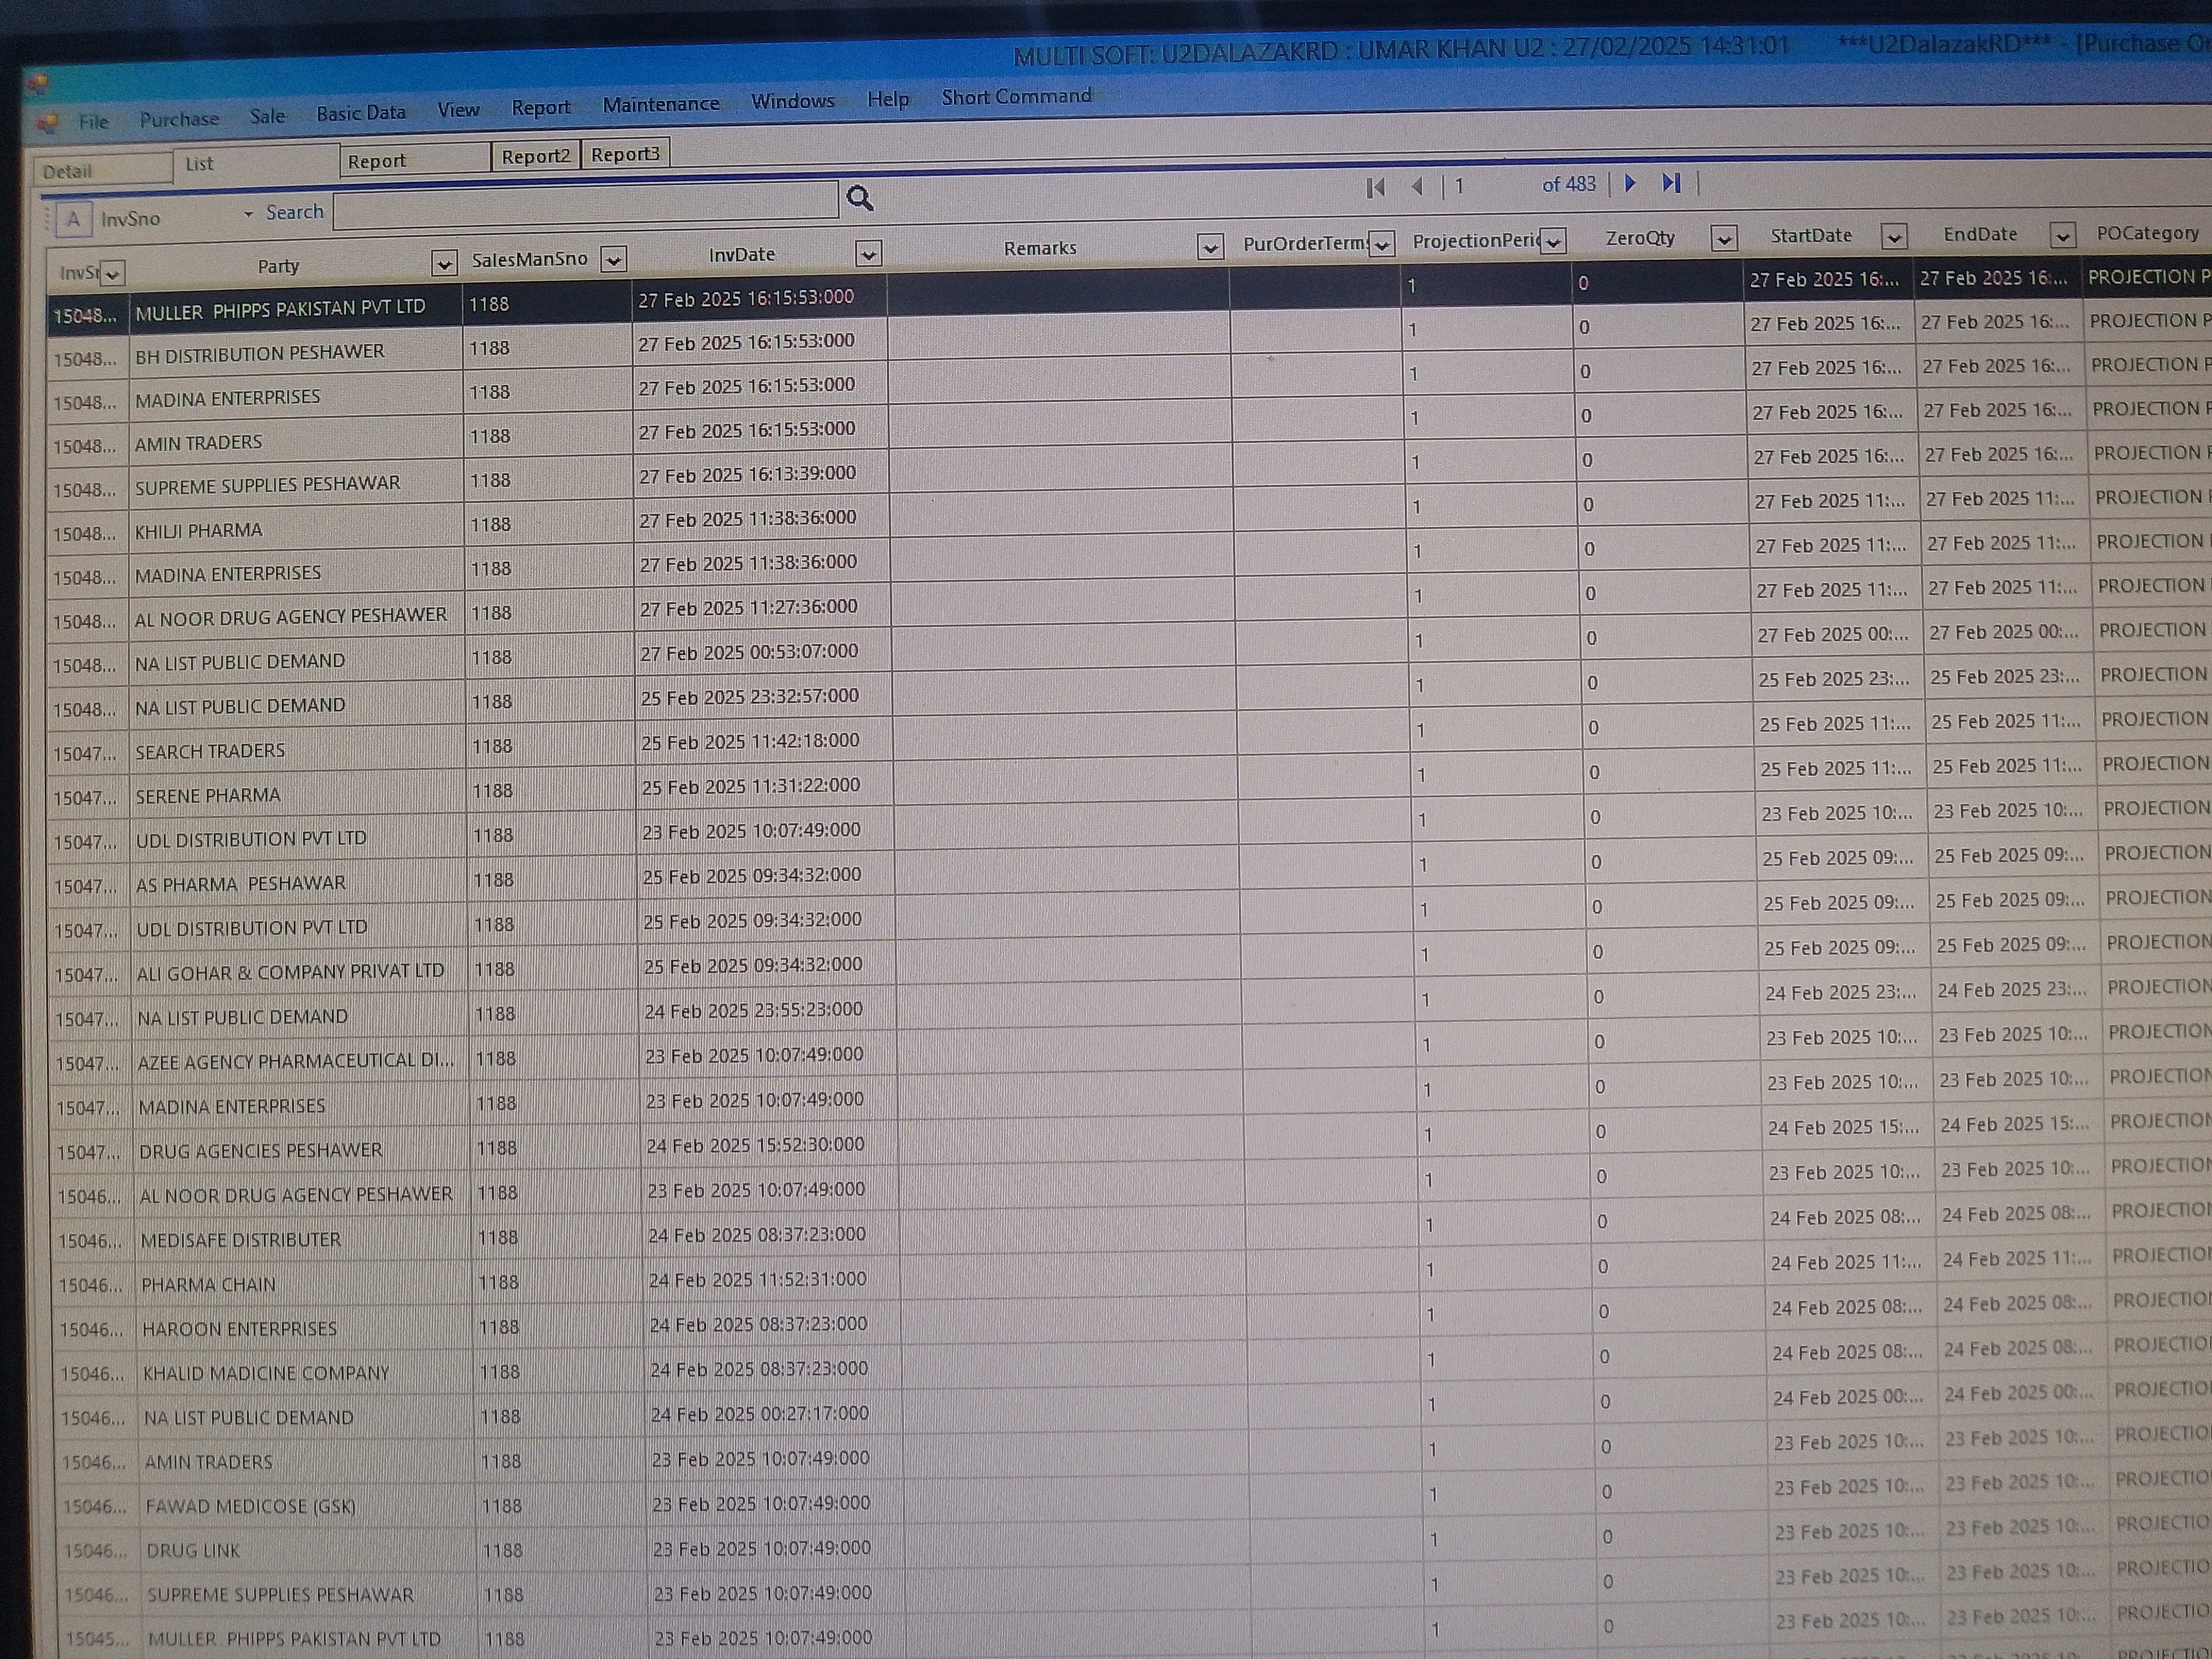2212x1659 pixels.
Task: Jump to last record icon
Action: click(1671, 182)
